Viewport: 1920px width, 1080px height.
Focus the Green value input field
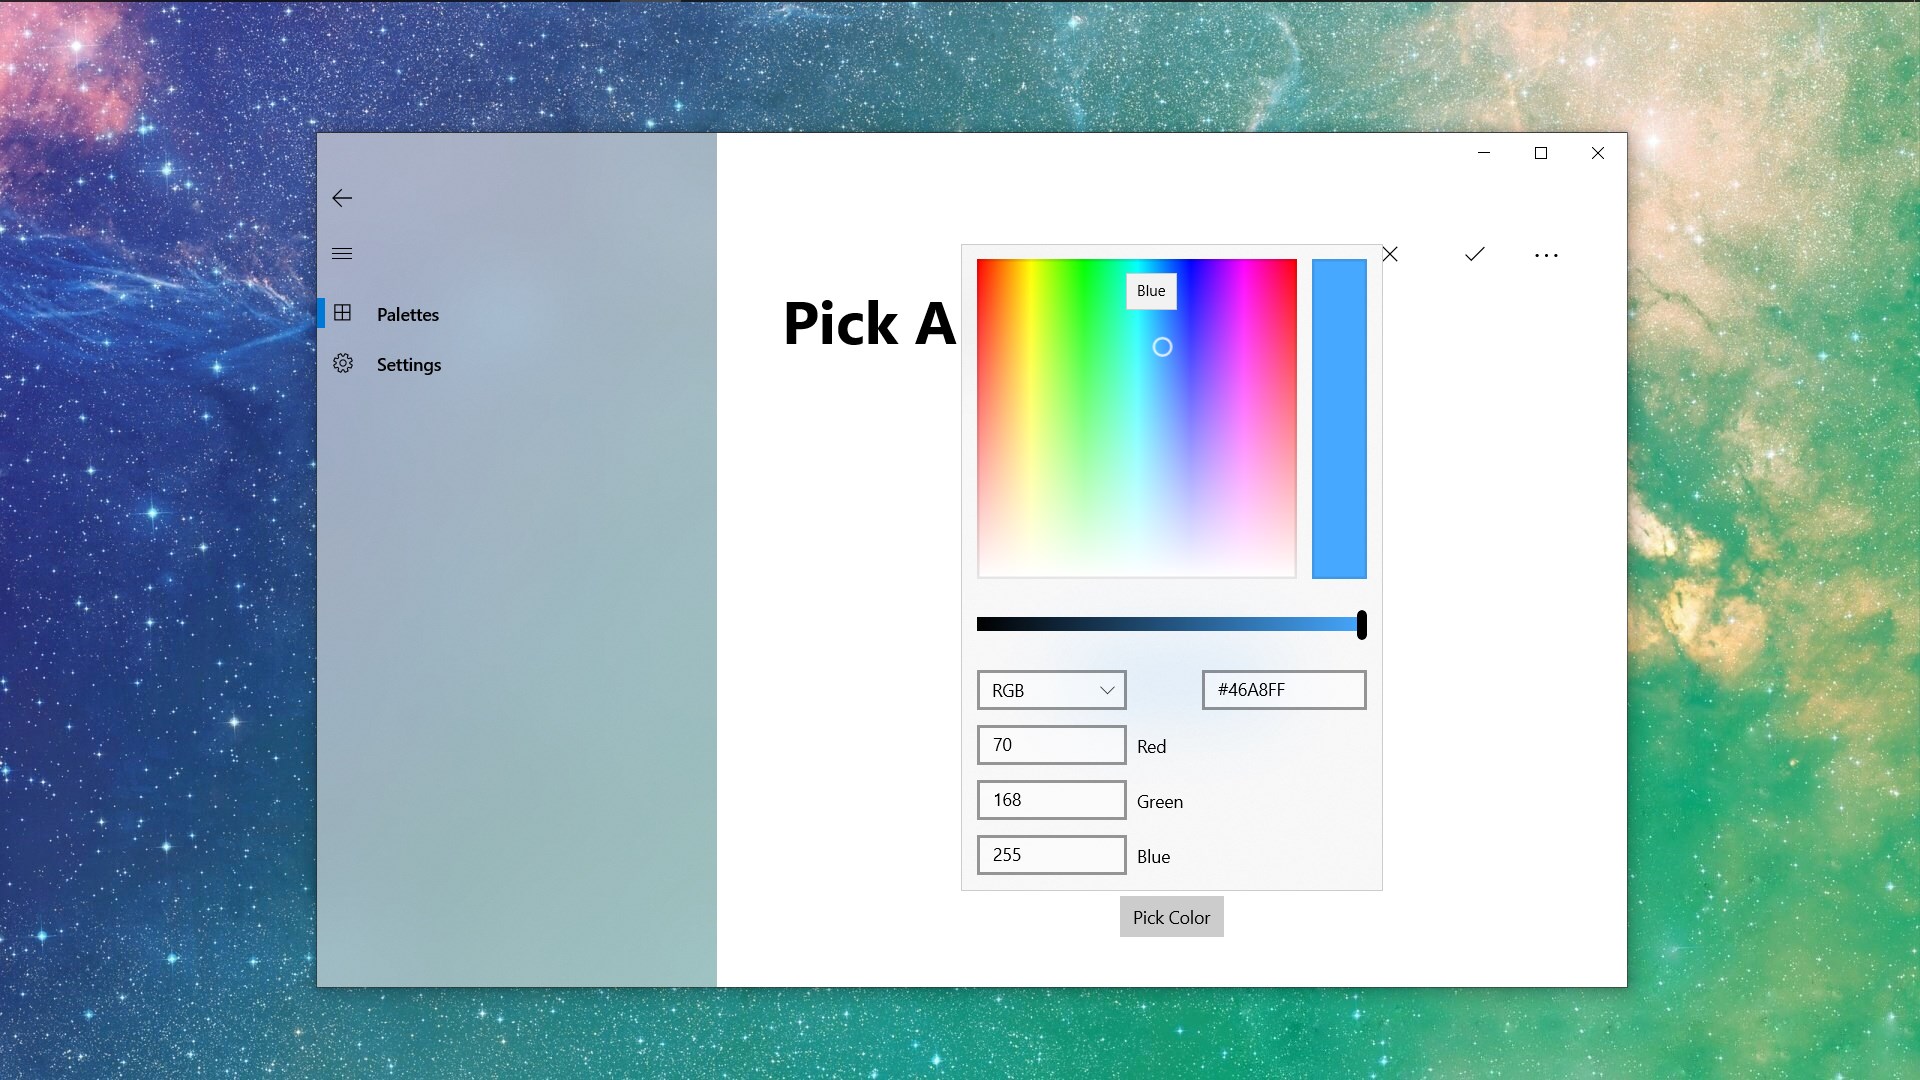pos(1051,800)
